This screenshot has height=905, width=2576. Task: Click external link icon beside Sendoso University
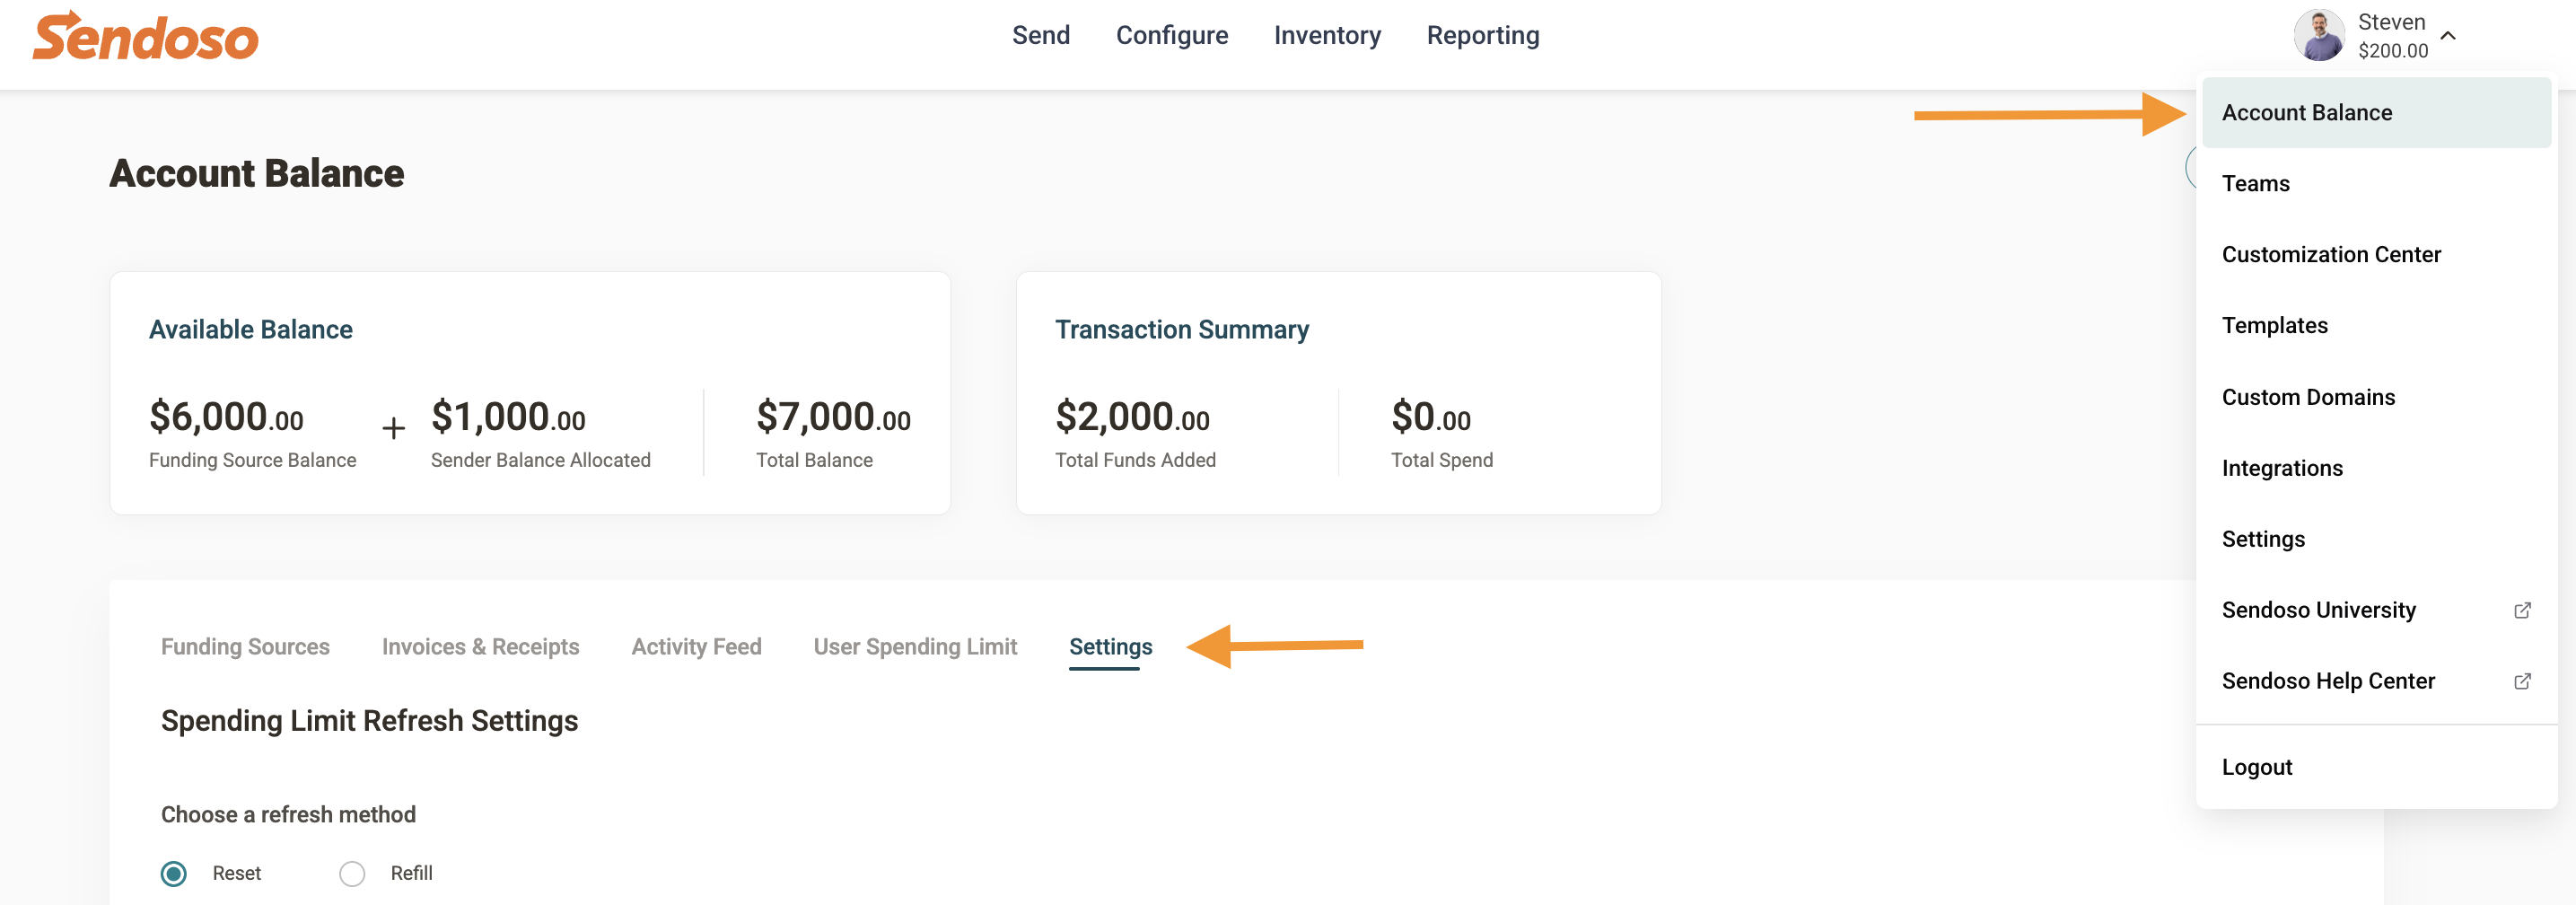pyautogui.click(x=2522, y=610)
